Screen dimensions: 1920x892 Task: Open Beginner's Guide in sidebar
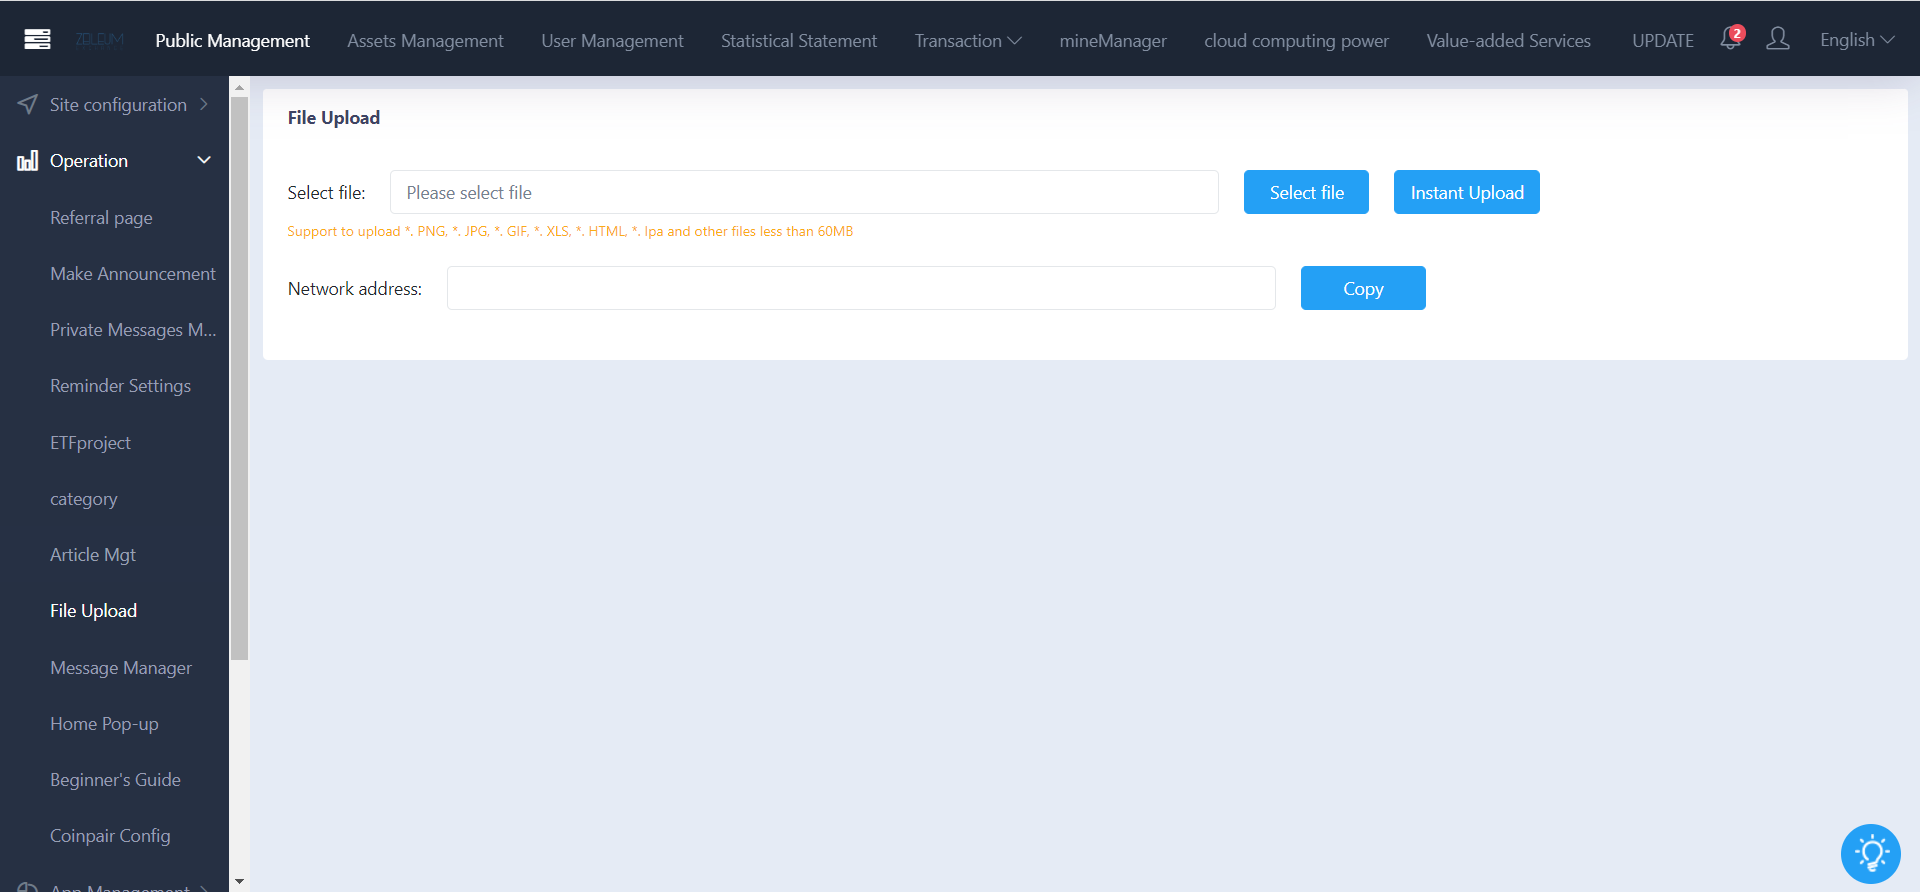pyautogui.click(x=114, y=780)
